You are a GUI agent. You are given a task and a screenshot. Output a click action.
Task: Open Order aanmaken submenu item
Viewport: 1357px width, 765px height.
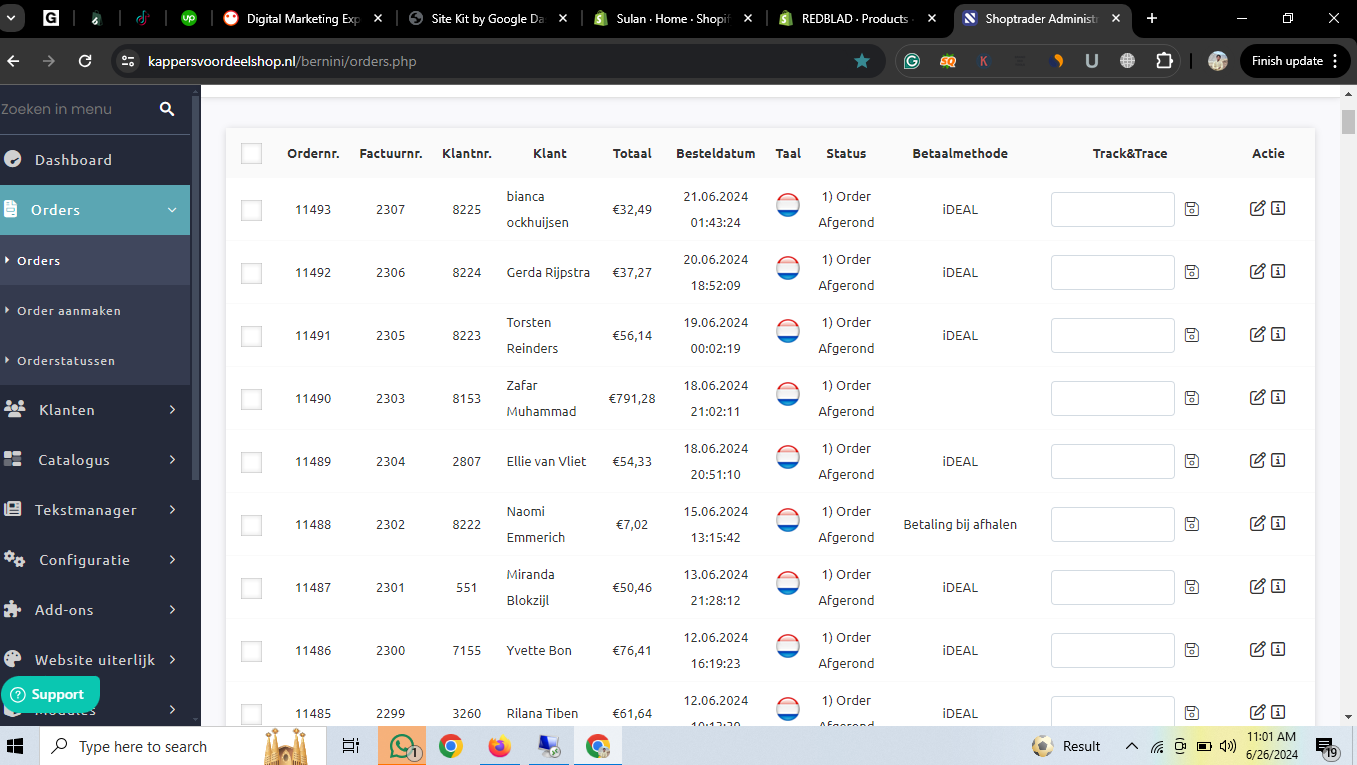(x=69, y=311)
